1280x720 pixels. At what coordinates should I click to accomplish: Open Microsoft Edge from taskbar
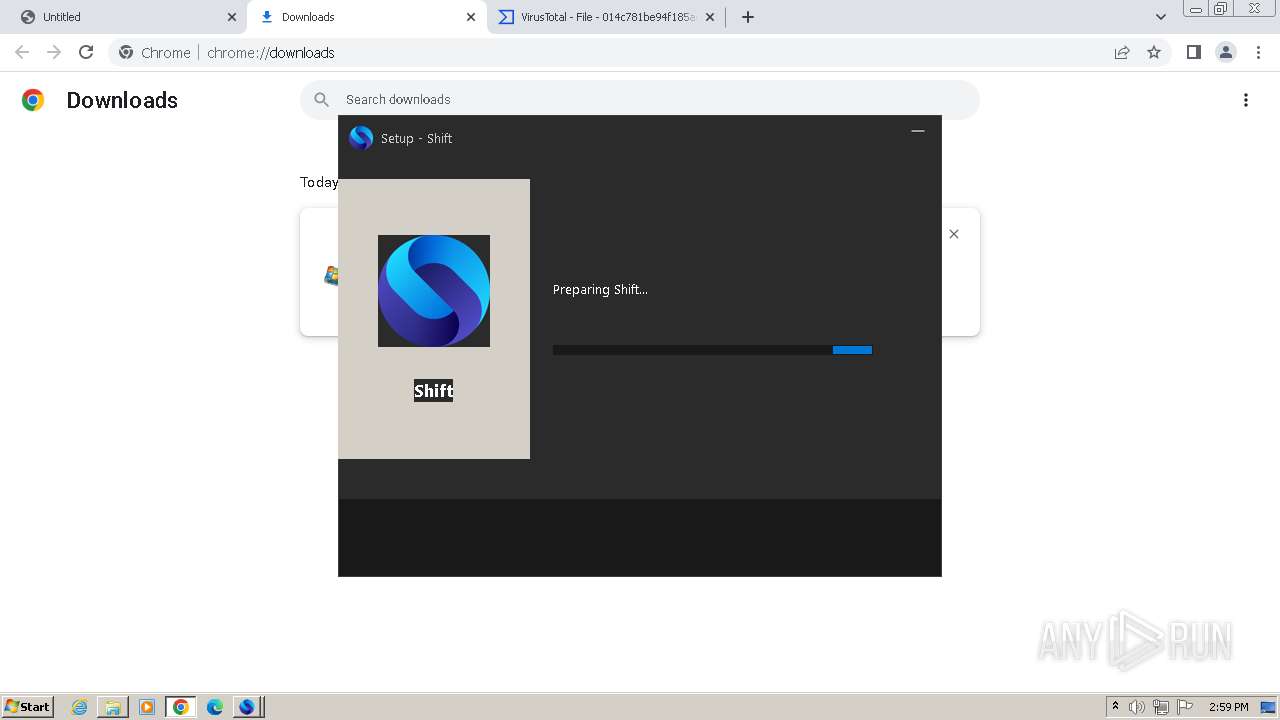click(x=215, y=707)
